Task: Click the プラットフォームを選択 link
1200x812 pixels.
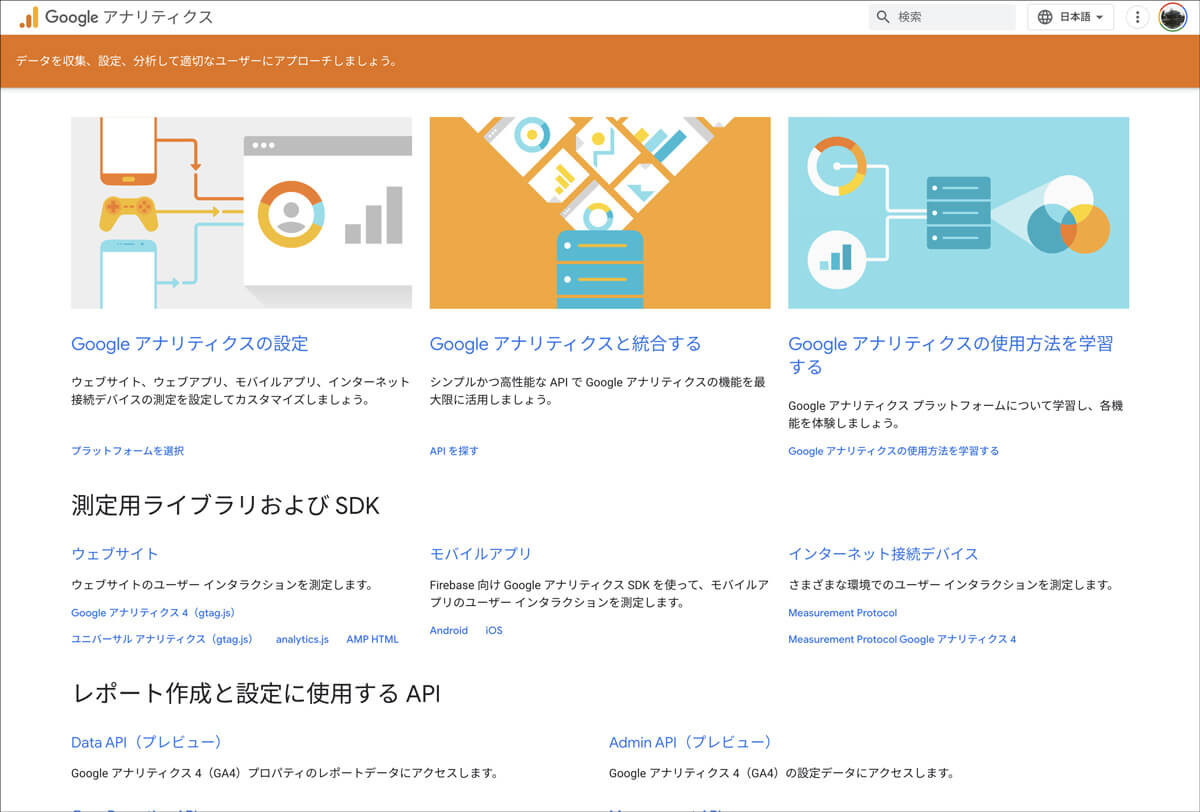Action: coord(127,451)
